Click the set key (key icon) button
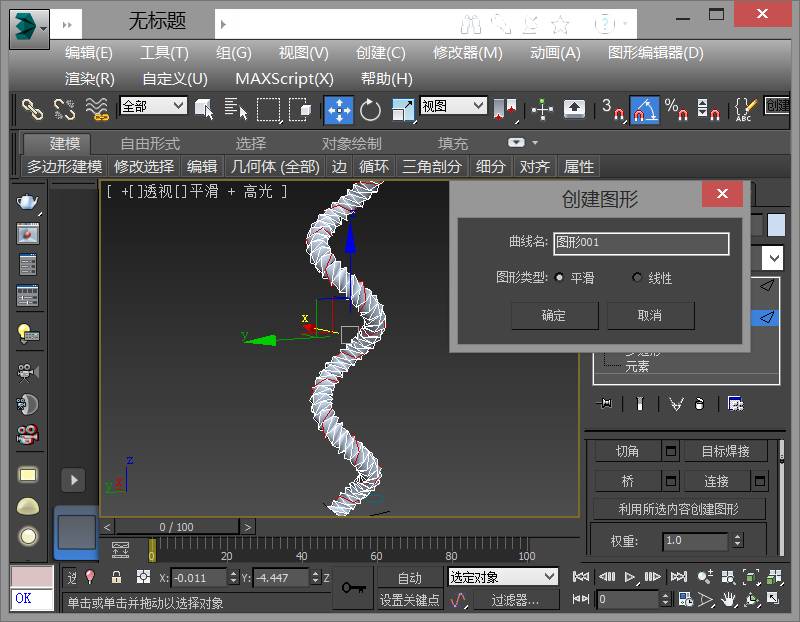This screenshot has height=622, width=800. (x=354, y=588)
